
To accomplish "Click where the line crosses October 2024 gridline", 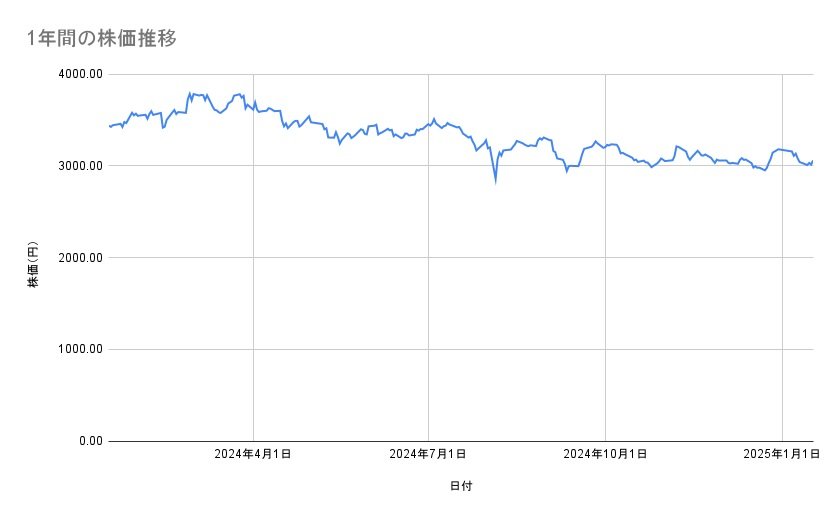I will click(x=606, y=146).
